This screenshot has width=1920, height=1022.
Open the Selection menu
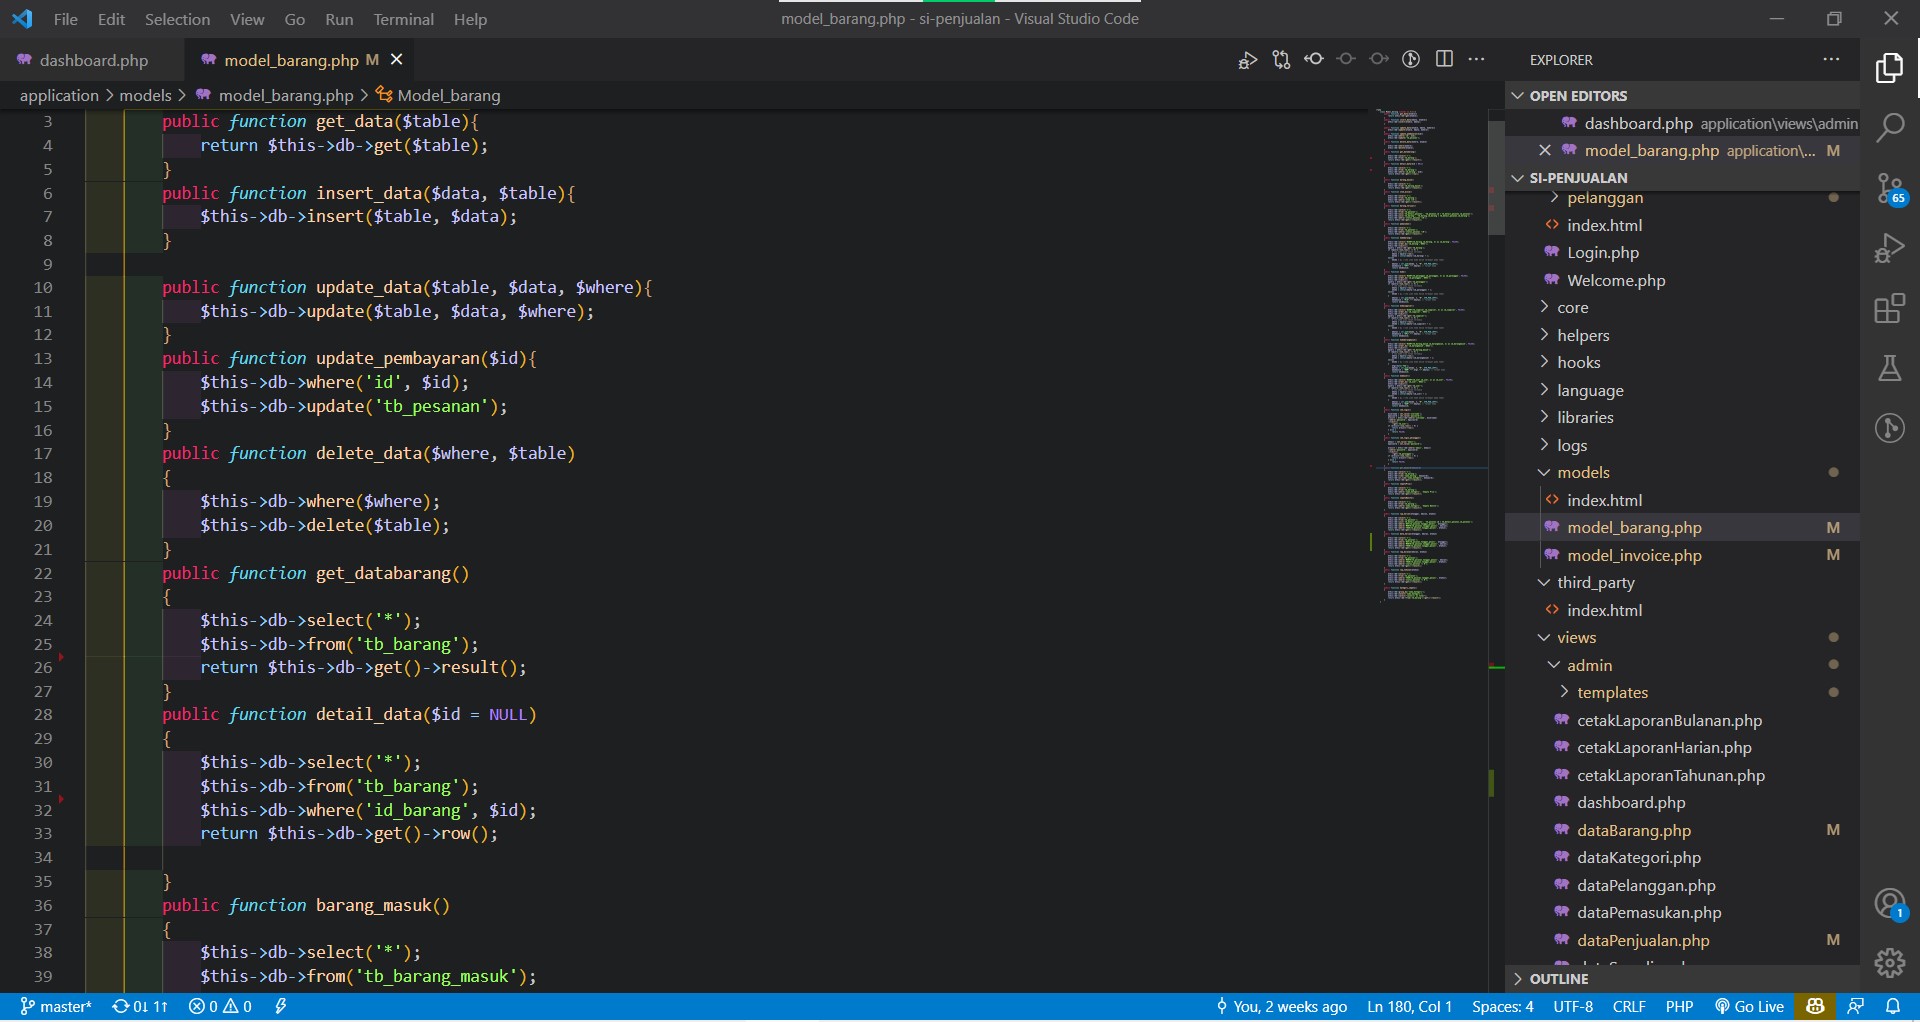coord(177,19)
